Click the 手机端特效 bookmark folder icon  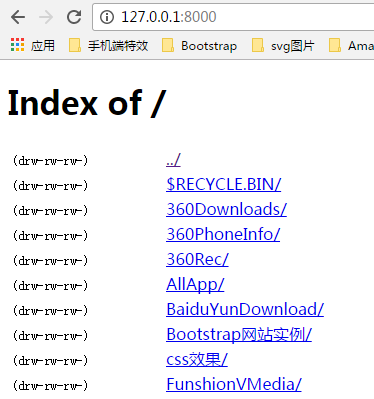75,45
